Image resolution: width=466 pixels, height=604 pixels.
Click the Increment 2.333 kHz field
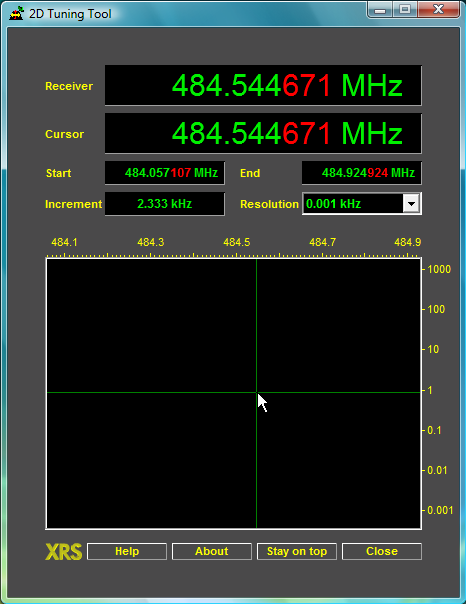tap(164, 203)
